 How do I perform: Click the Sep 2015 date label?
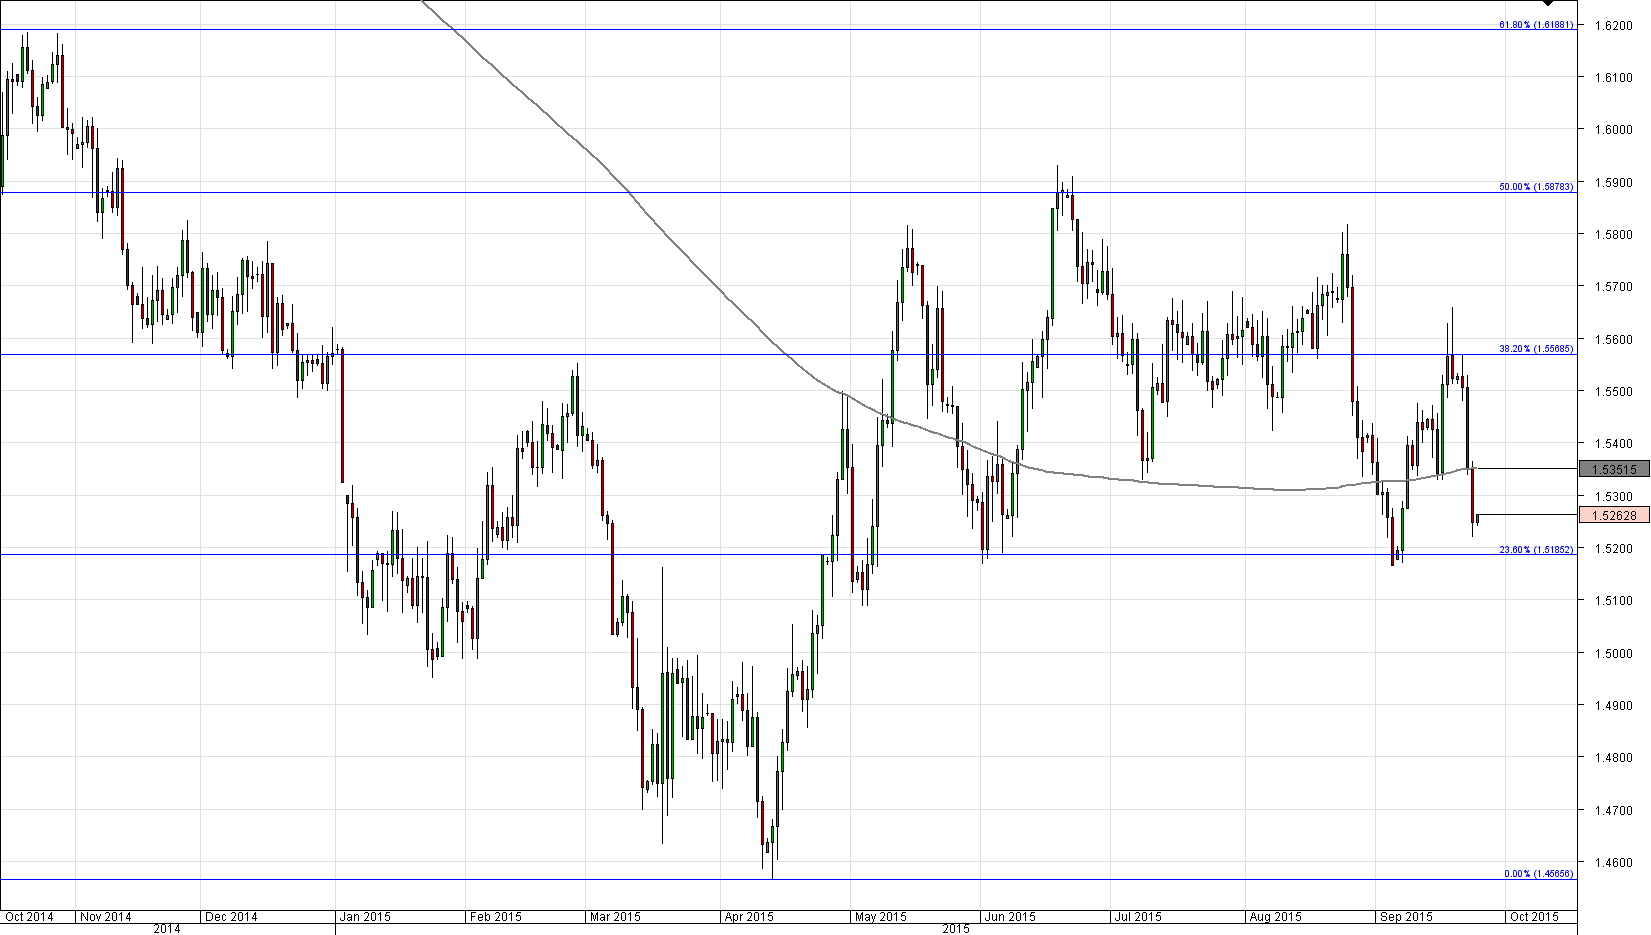[x=1406, y=916]
